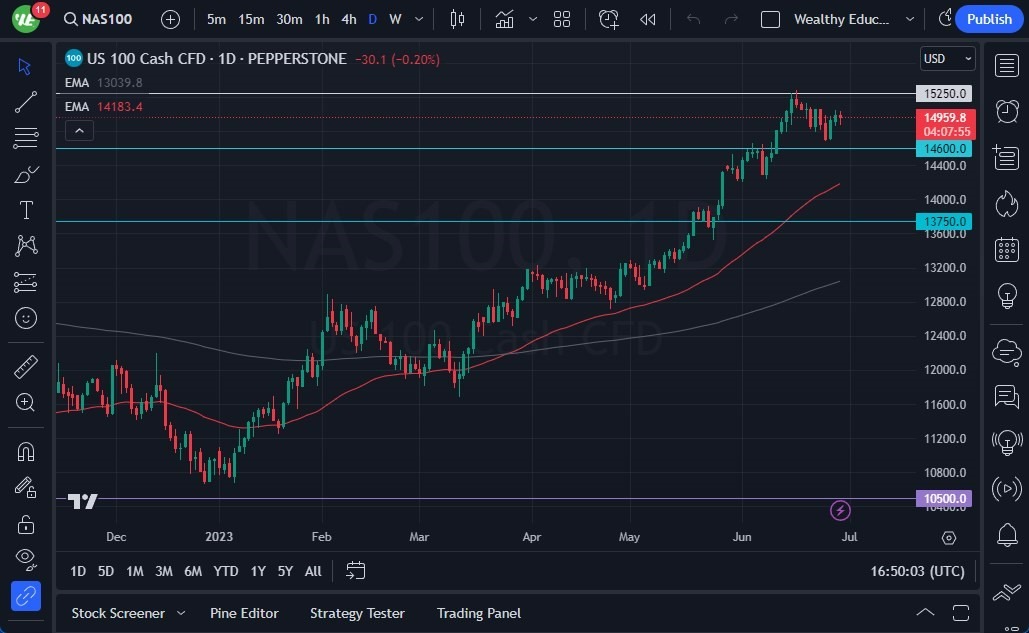Lock all drawings on the chart
This screenshot has height=633, width=1029.
[x=26, y=523]
